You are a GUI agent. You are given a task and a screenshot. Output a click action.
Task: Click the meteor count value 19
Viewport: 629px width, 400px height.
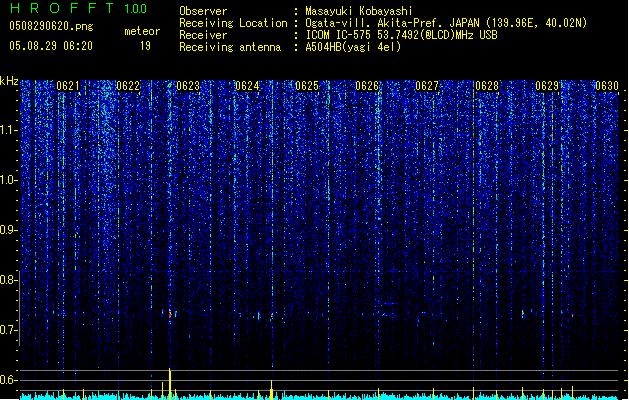point(145,46)
